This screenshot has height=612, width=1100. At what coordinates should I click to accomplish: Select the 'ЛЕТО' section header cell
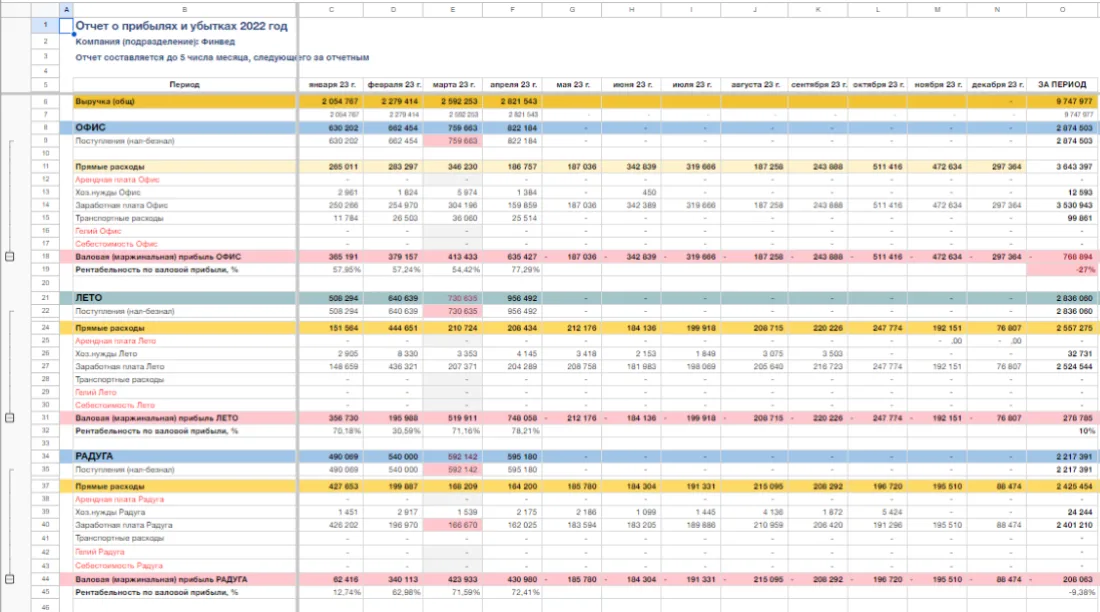[185, 298]
